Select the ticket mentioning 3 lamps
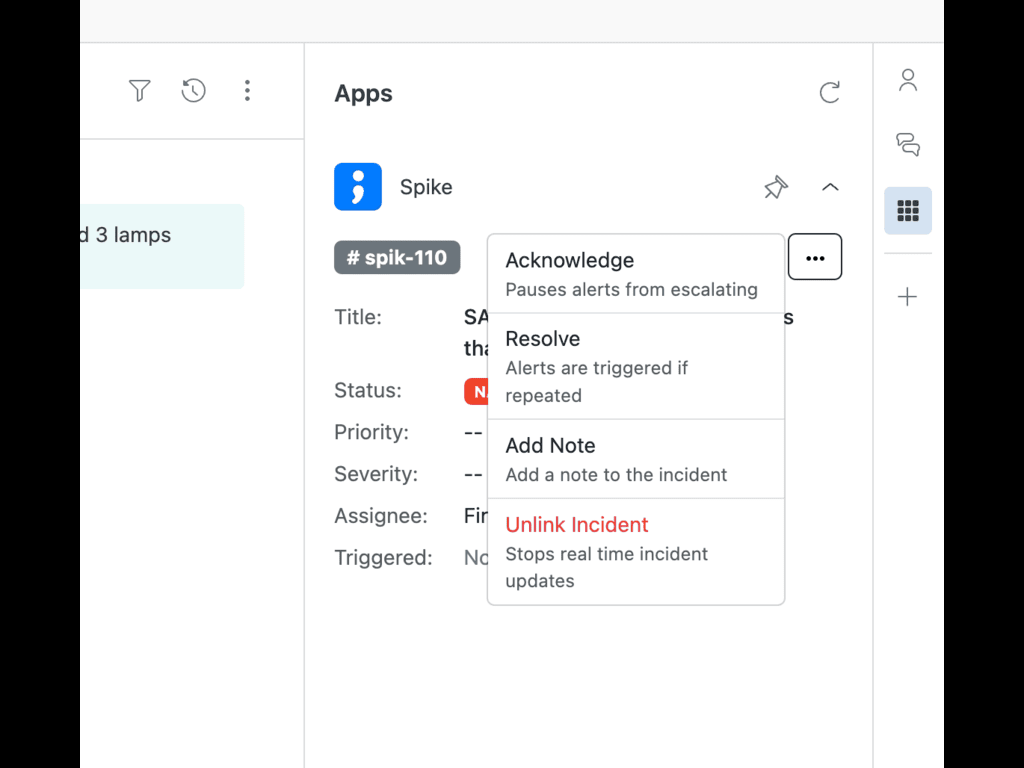 click(x=162, y=246)
